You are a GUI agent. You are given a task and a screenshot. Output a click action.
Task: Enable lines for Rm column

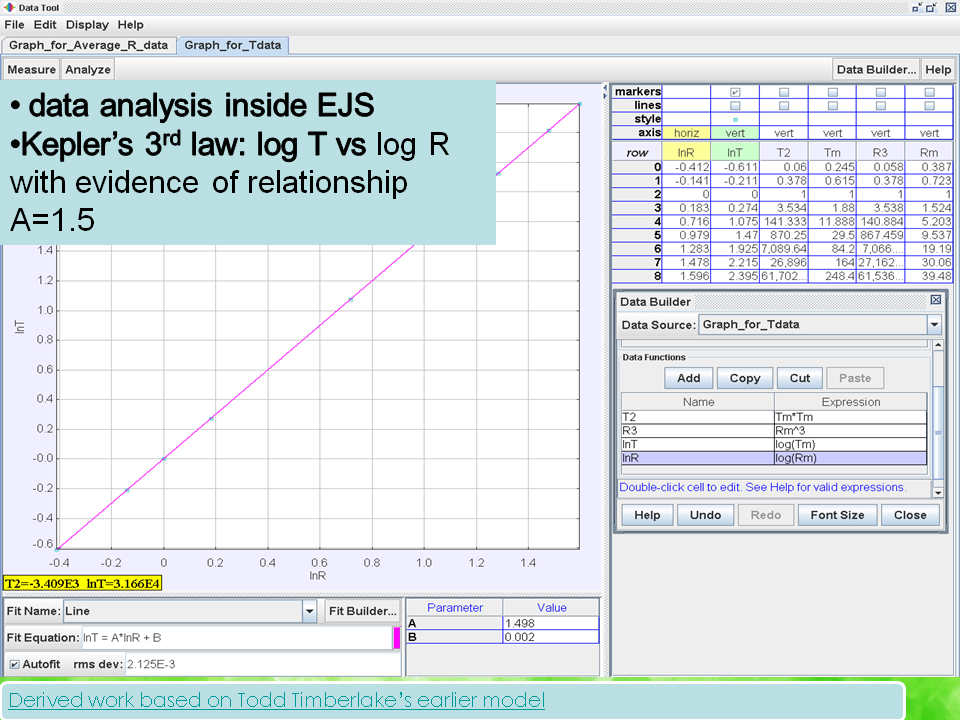[929, 105]
